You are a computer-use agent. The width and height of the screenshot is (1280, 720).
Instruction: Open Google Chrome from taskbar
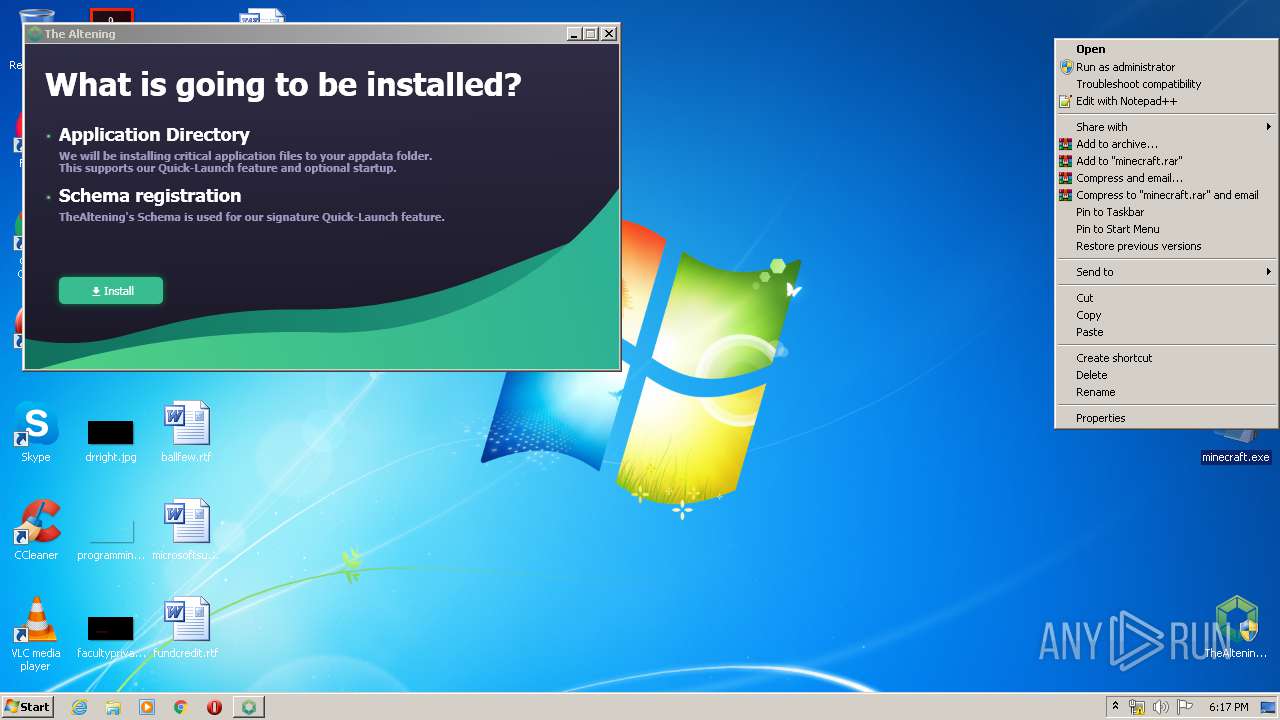point(181,707)
